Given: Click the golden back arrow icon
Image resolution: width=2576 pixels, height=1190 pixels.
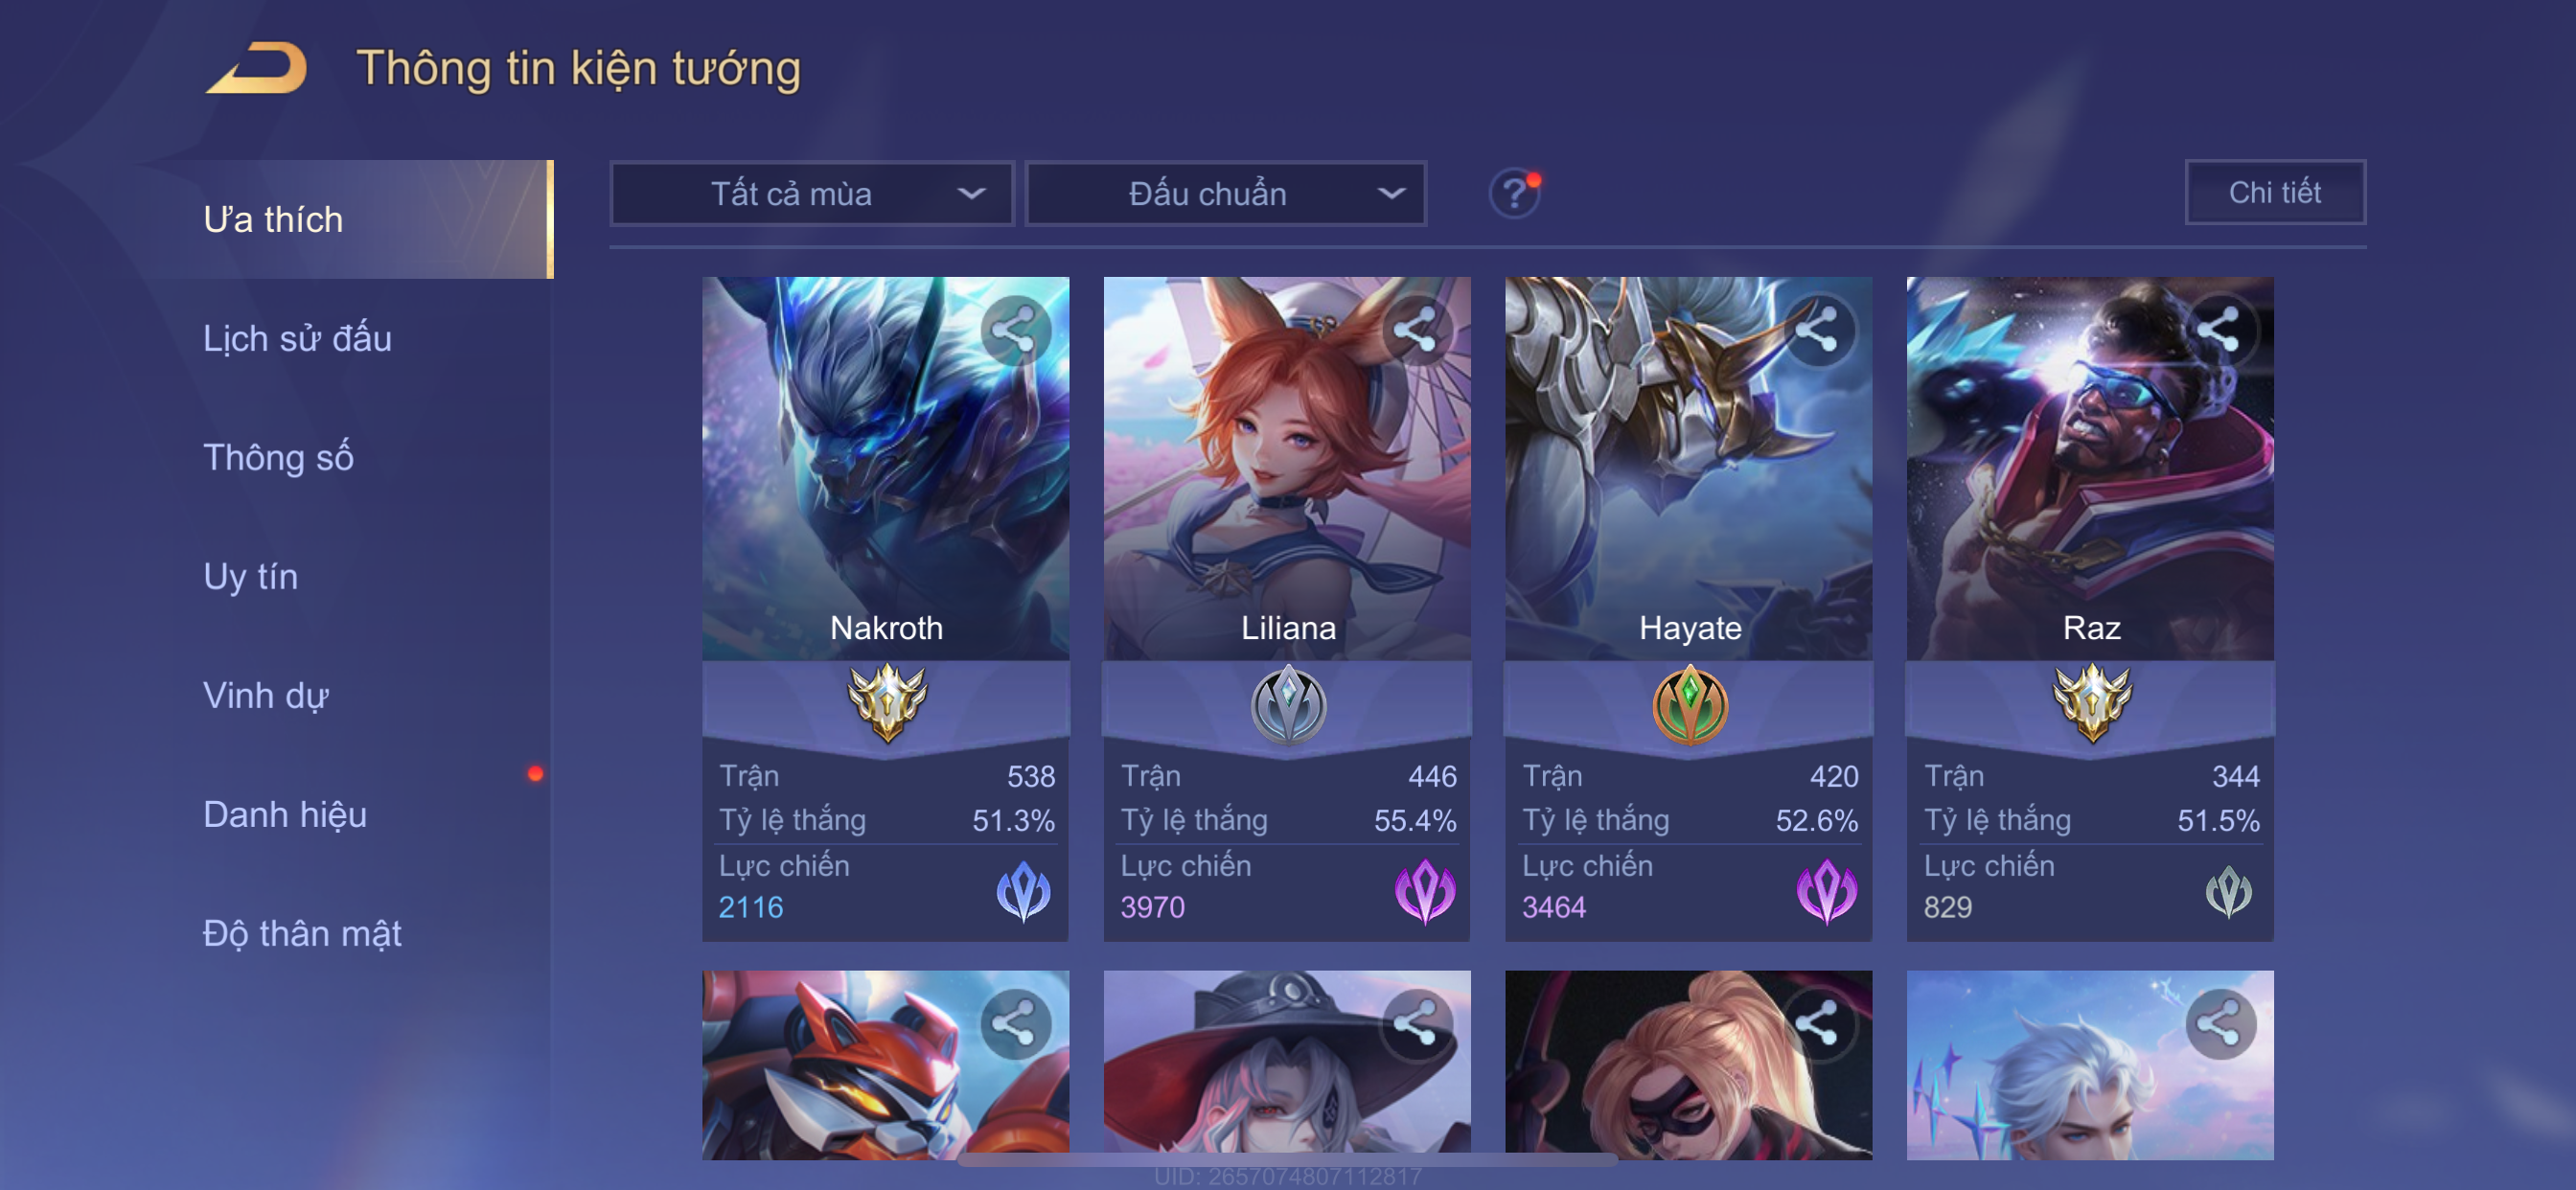Looking at the screenshot, I should pyautogui.click(x=257, y=68).
